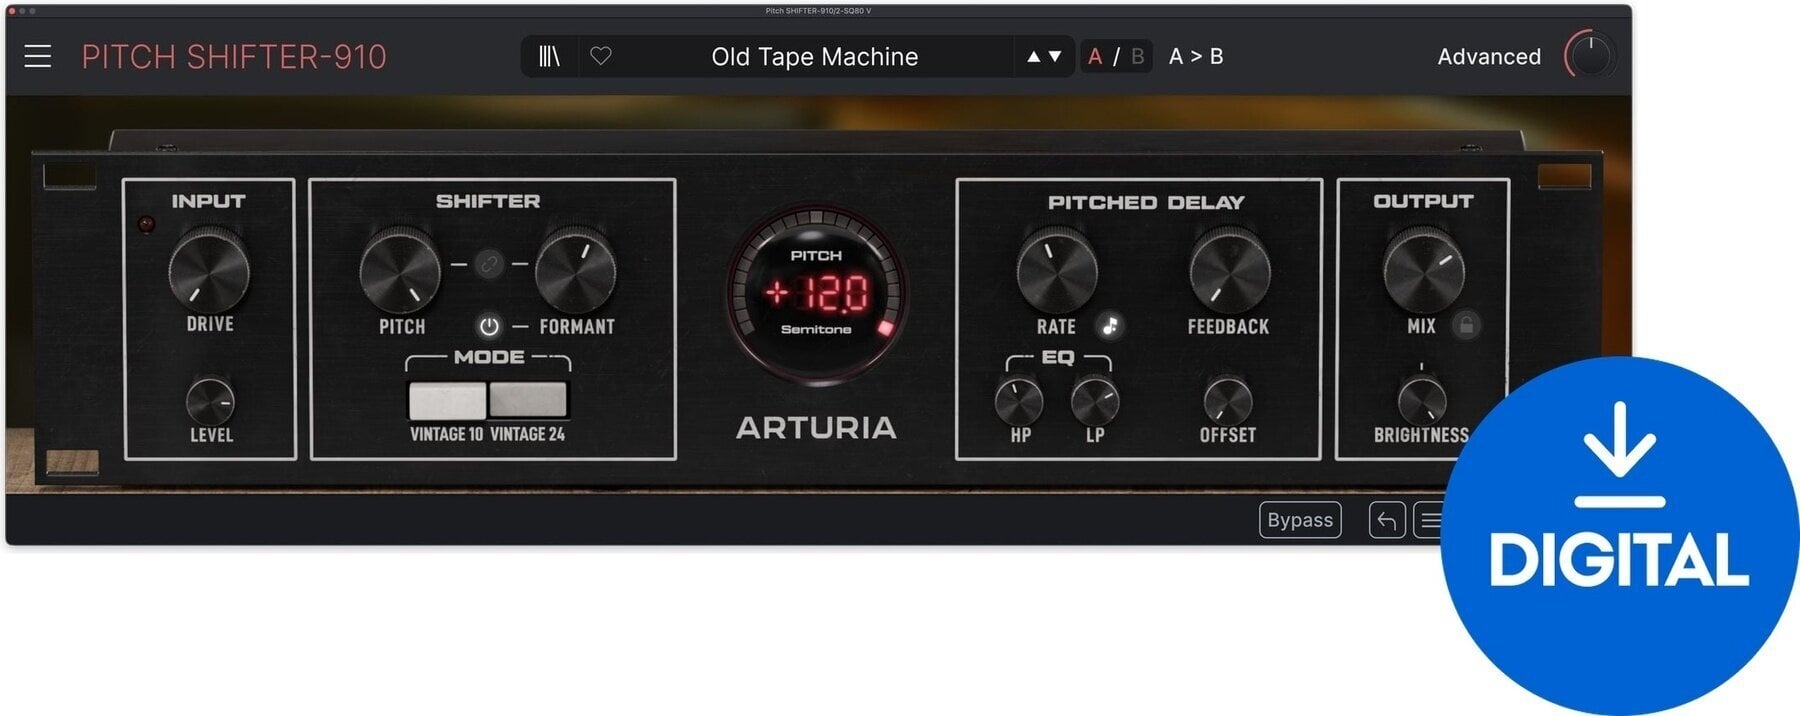1800x716 pixels.
Task: Open the hamburger main menu
Action: (37, 57)
